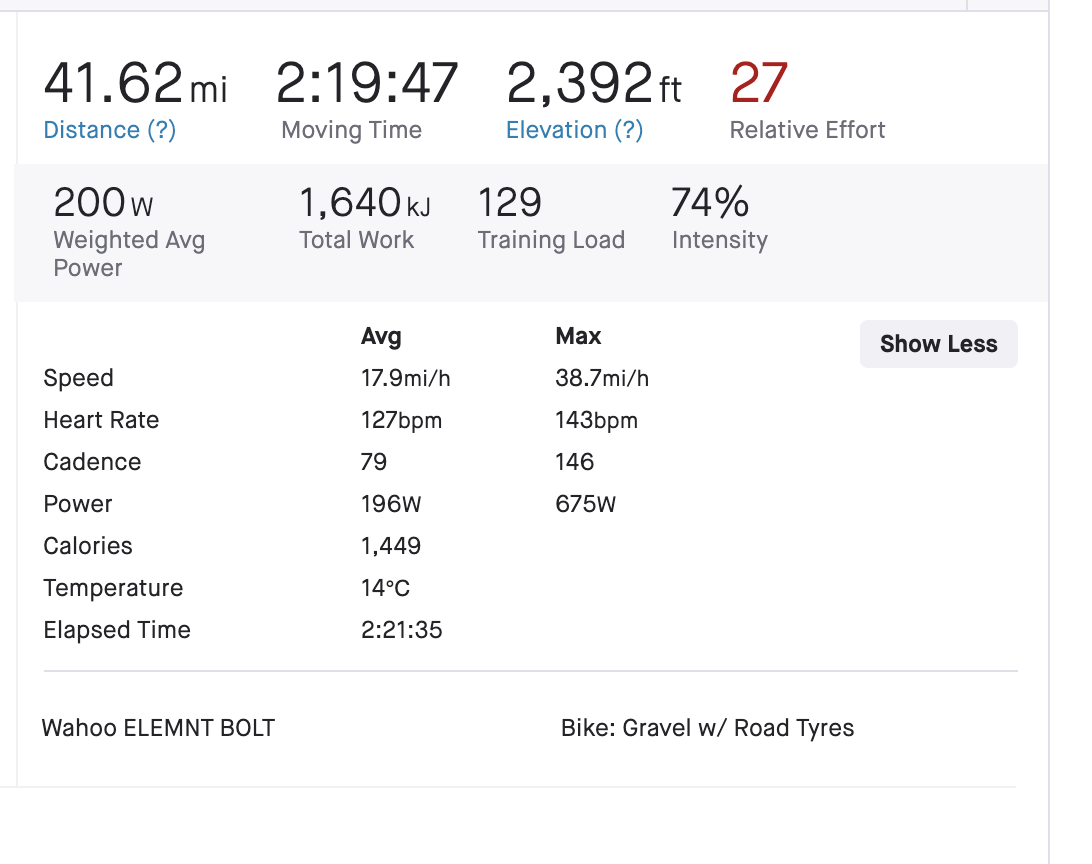
Task: Click the red Relative Effort score 27
Action: click(x=760, y=84)
